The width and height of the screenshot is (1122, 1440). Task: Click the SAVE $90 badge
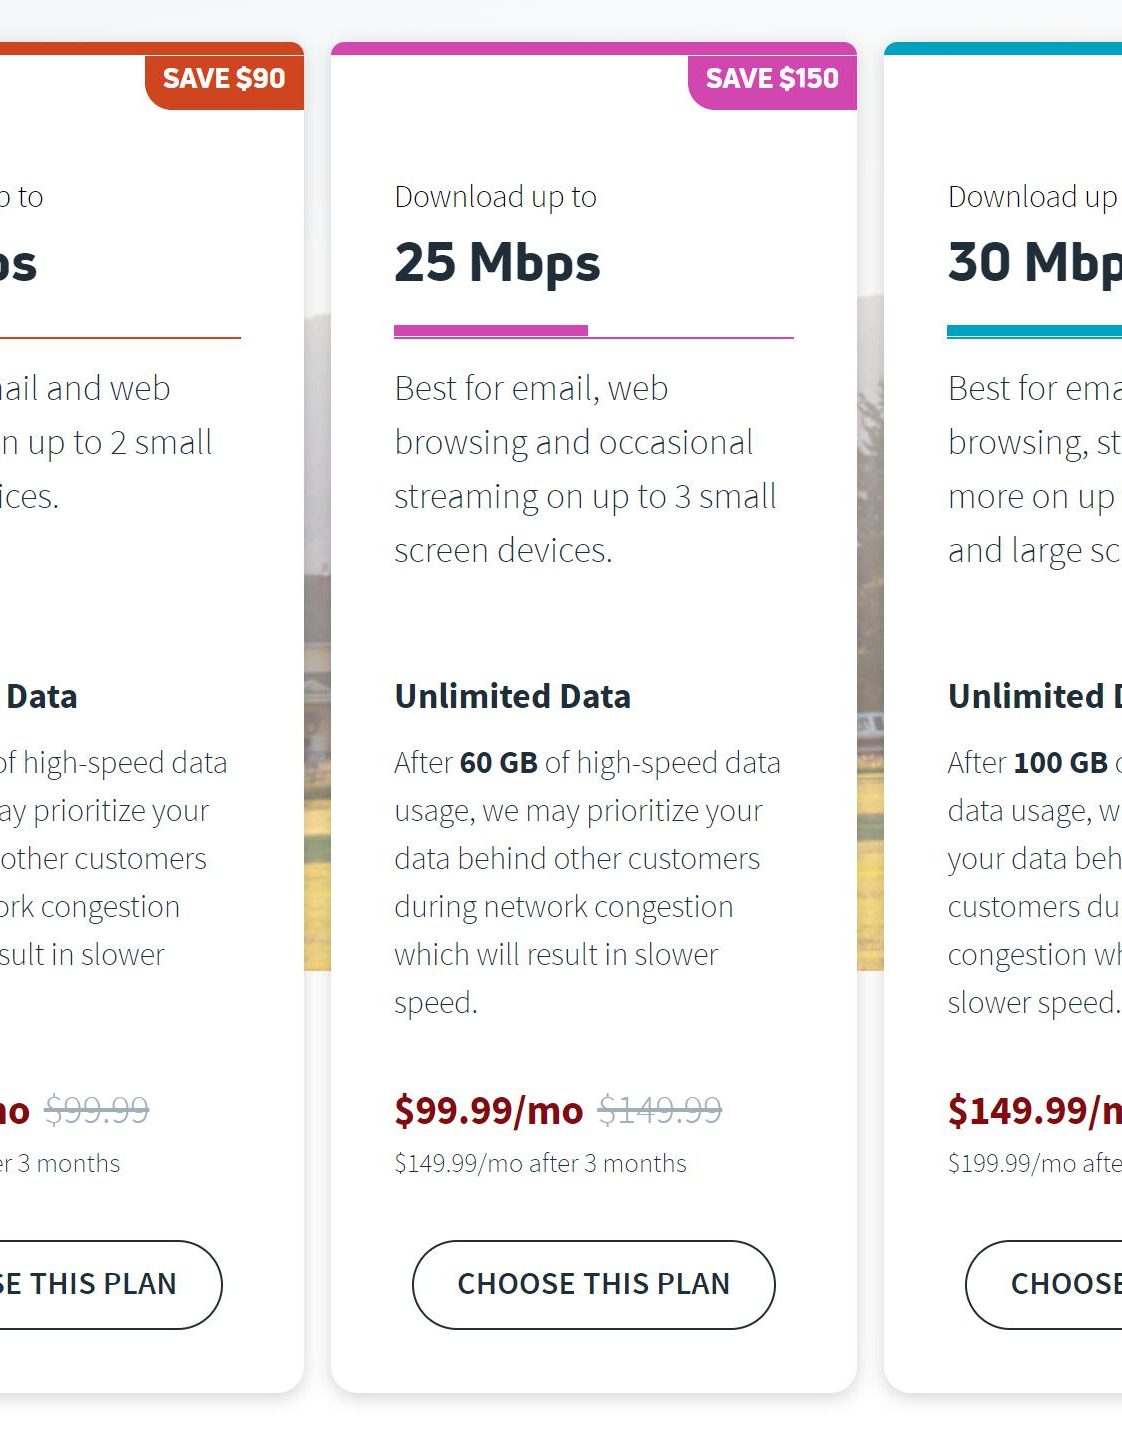tap(224, 78)
